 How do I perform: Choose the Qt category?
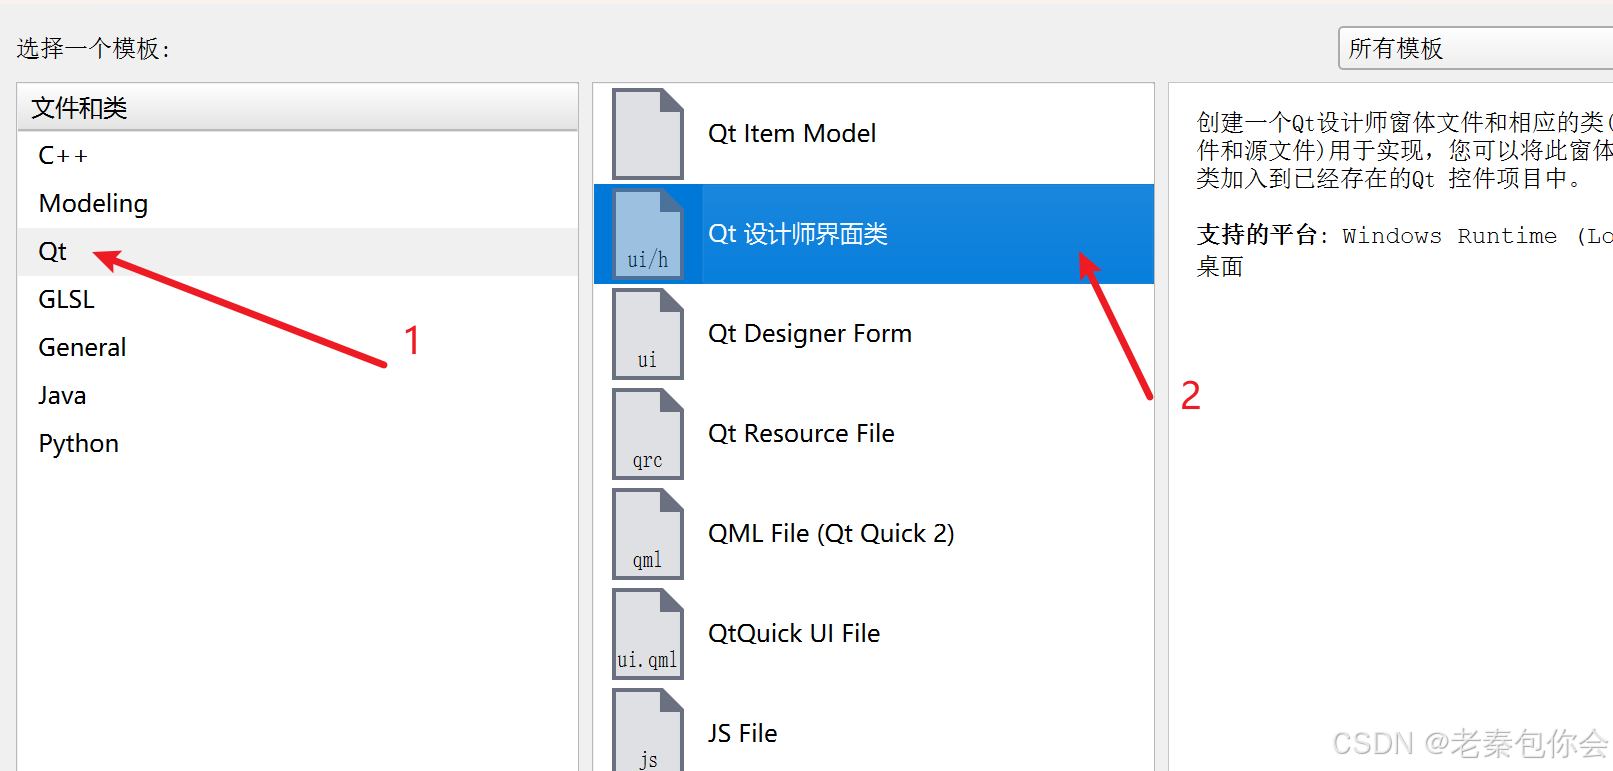(298, 251)
